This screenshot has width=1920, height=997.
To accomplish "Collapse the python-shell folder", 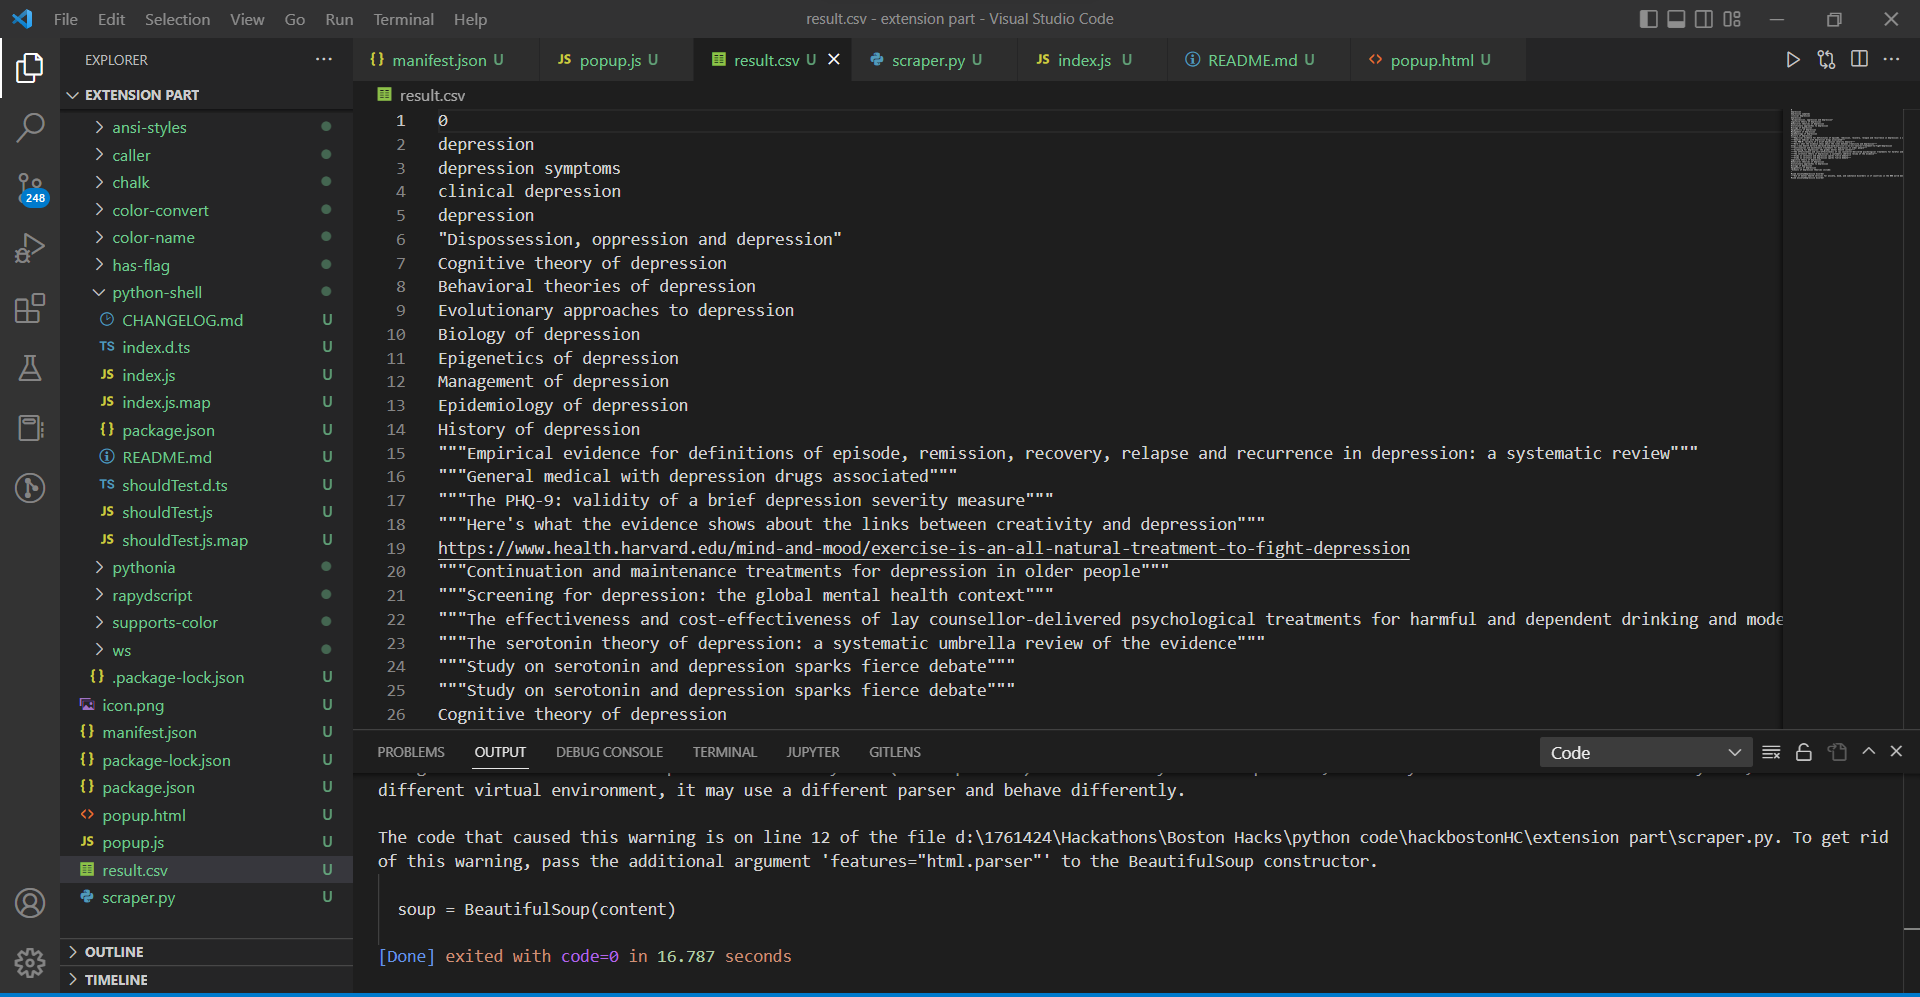I will tap(156, 292).
